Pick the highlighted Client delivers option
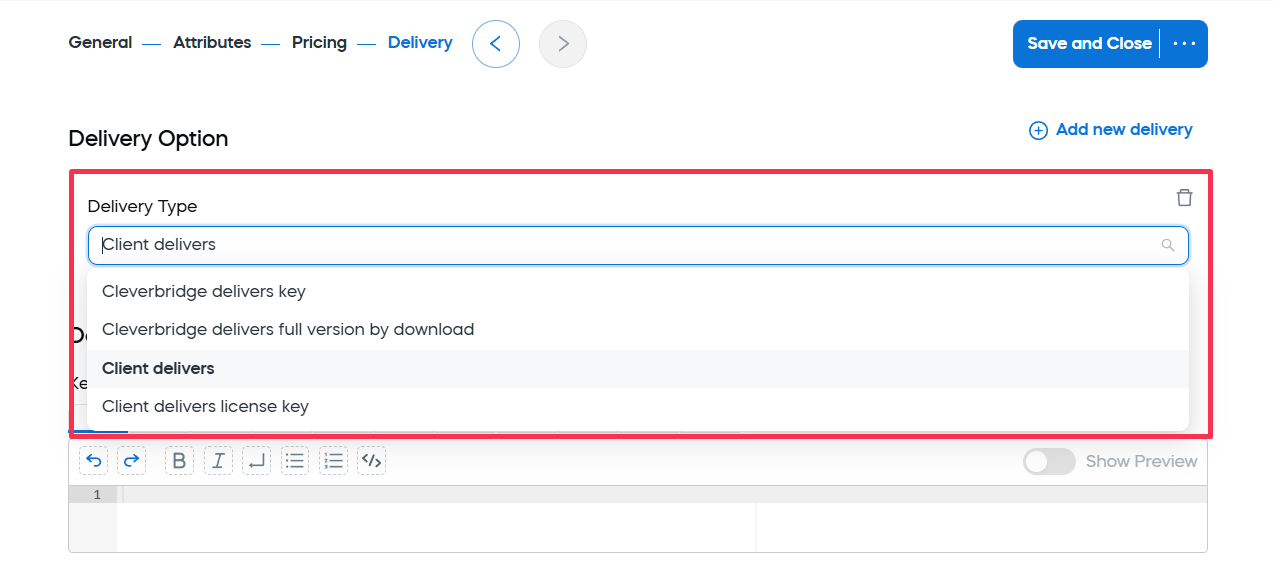Screen dimensions: 1273x575 click(x=638, y=369)
